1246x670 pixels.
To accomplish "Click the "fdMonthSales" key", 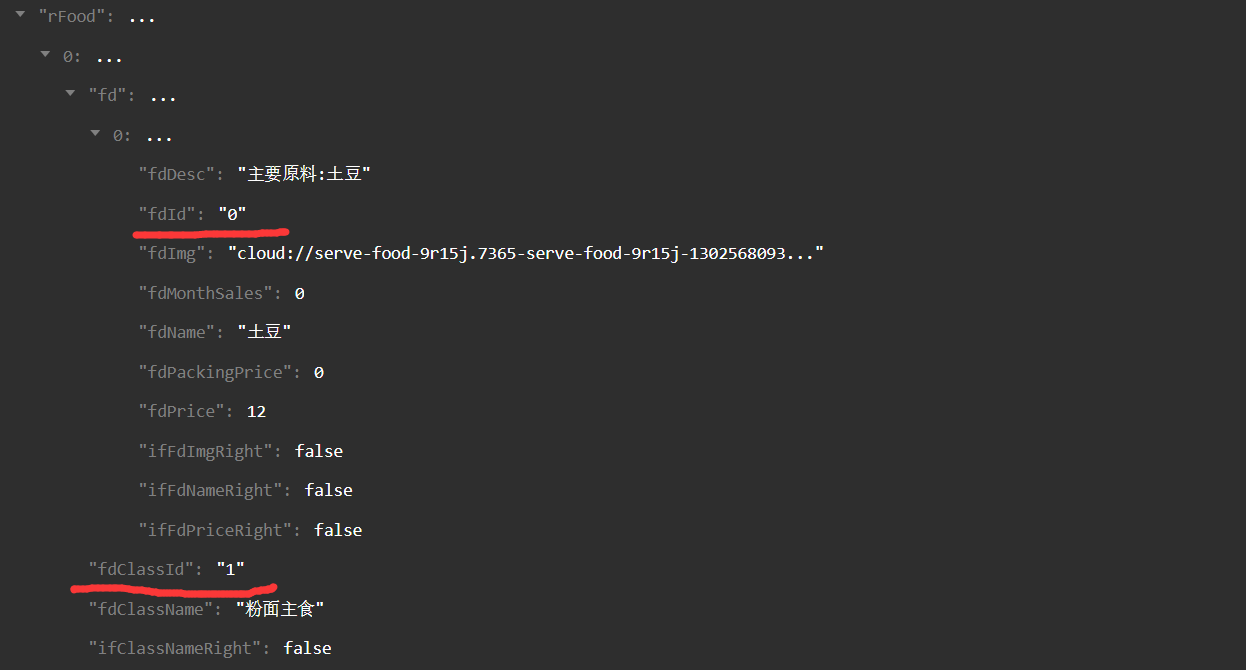I will coord(206,293).
